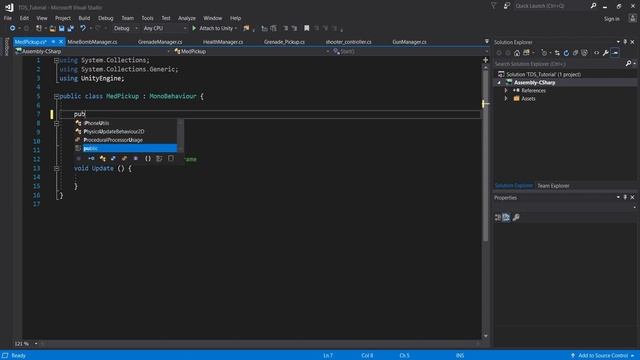640x360 pixels.
Task: Click the Property Pages wrench in Properties panel
Action: click(516, 217)
